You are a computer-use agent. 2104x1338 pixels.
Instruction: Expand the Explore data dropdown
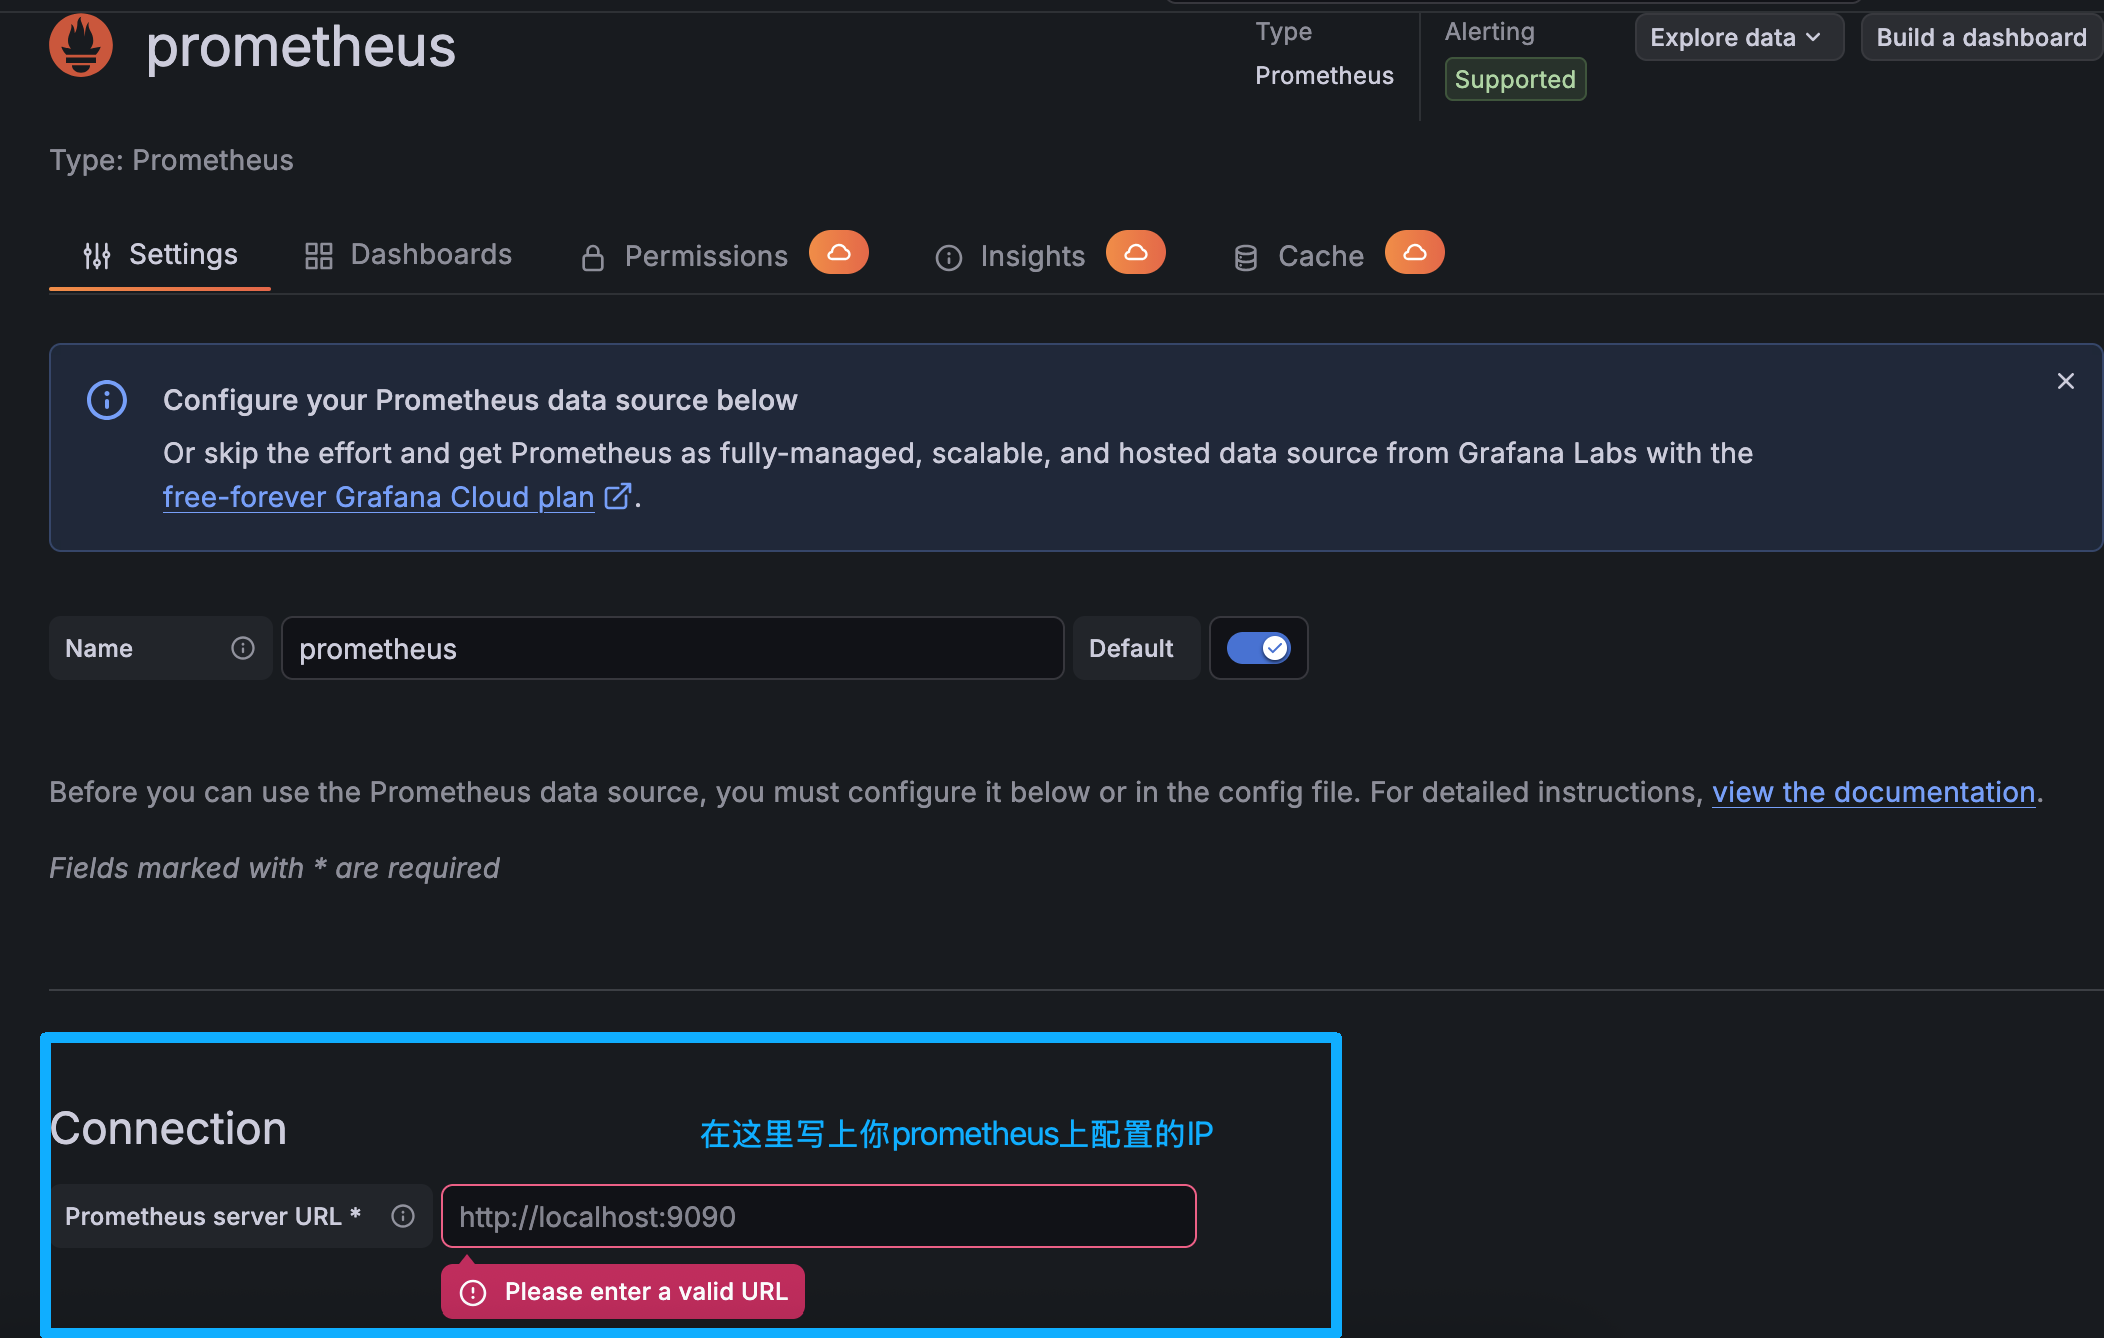pos(1738,38)
